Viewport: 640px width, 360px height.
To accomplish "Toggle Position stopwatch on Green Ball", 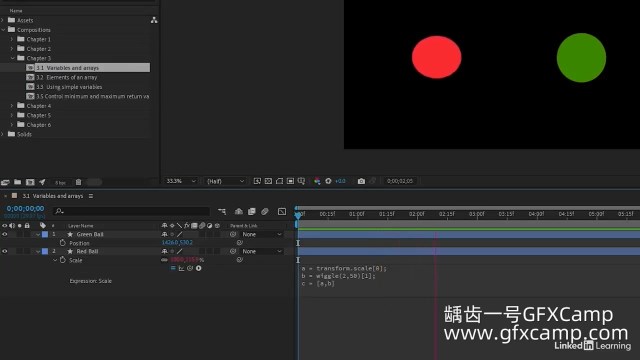I will (x=62, y=243).
